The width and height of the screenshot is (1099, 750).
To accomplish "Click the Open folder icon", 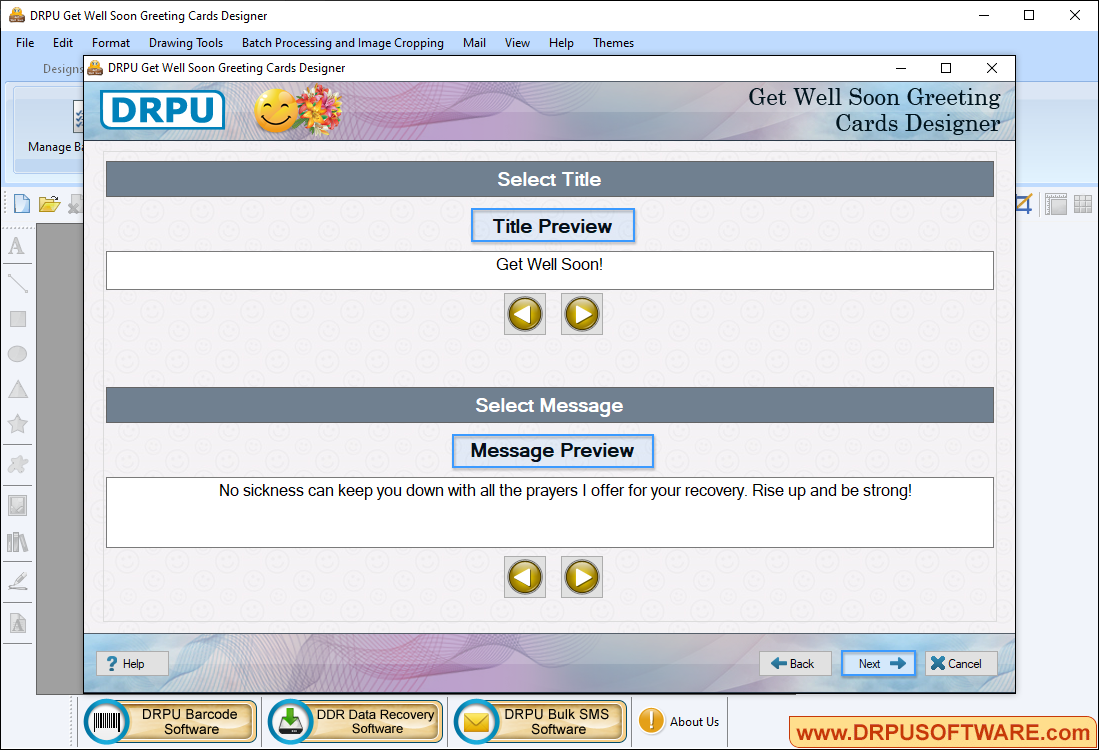I will (49, 204).
